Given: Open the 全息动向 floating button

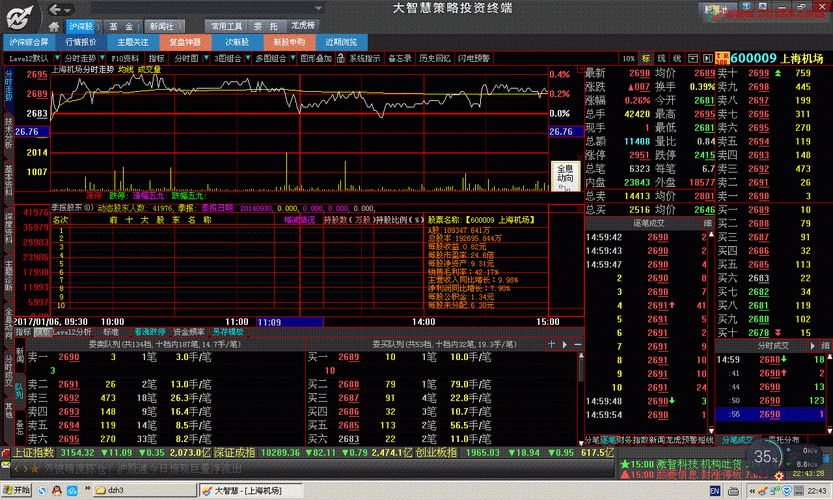Looking at the screenshot, I should (x=565, y=174).
